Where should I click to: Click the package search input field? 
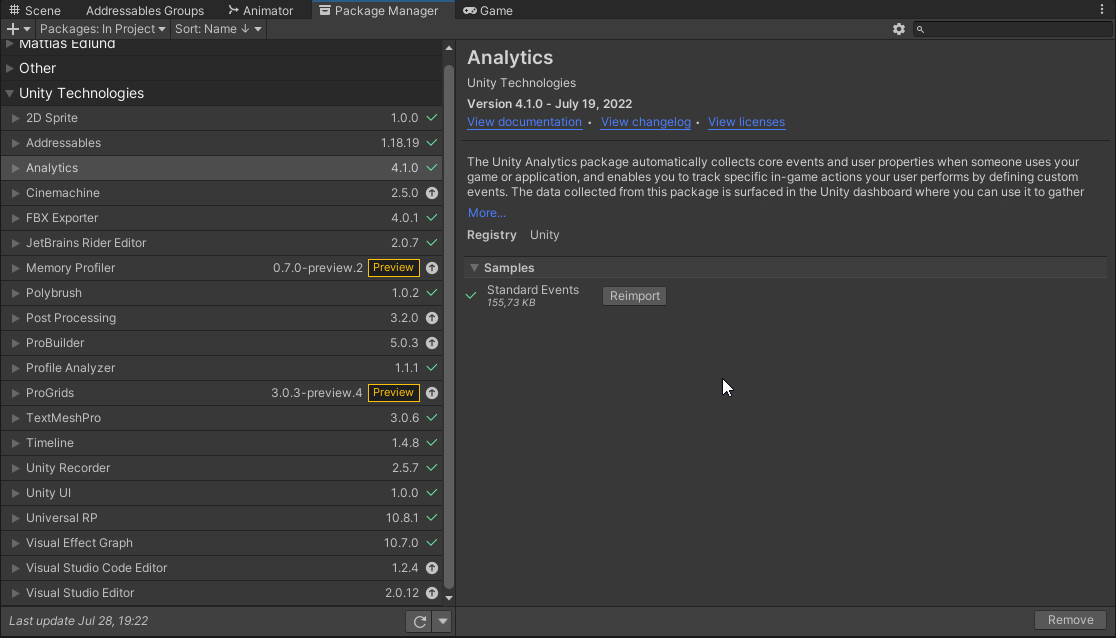1015,29
